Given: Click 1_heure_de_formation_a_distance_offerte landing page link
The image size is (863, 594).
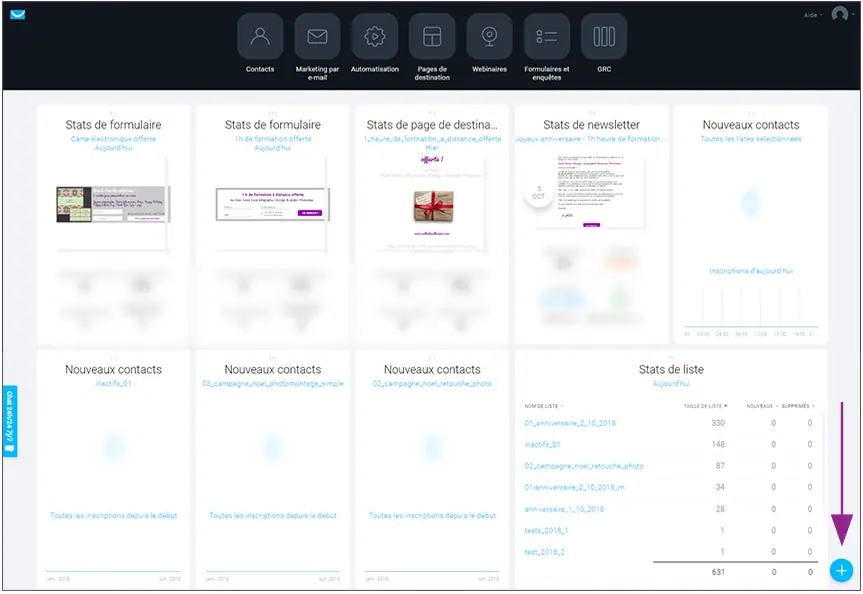Looking at the screenshot, I should (x=432, y=139).
